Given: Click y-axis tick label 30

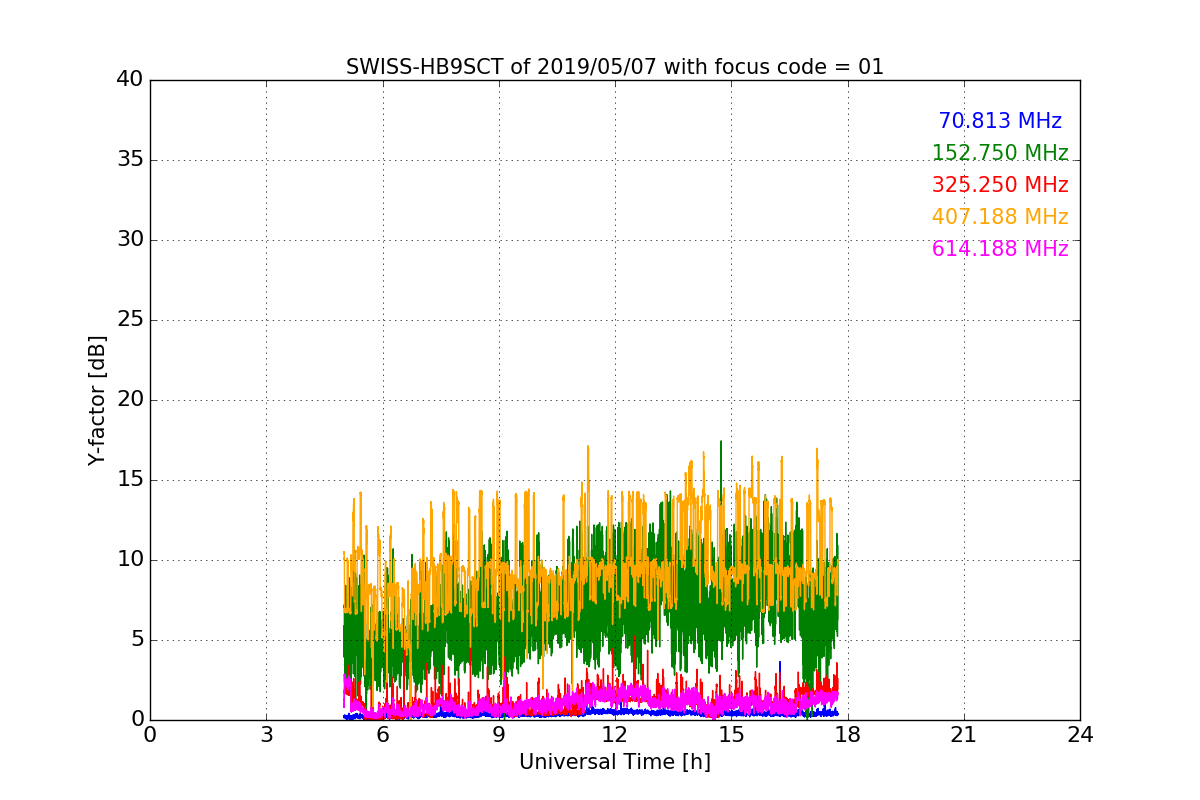Looking at the screenshot, I should 130,240.
